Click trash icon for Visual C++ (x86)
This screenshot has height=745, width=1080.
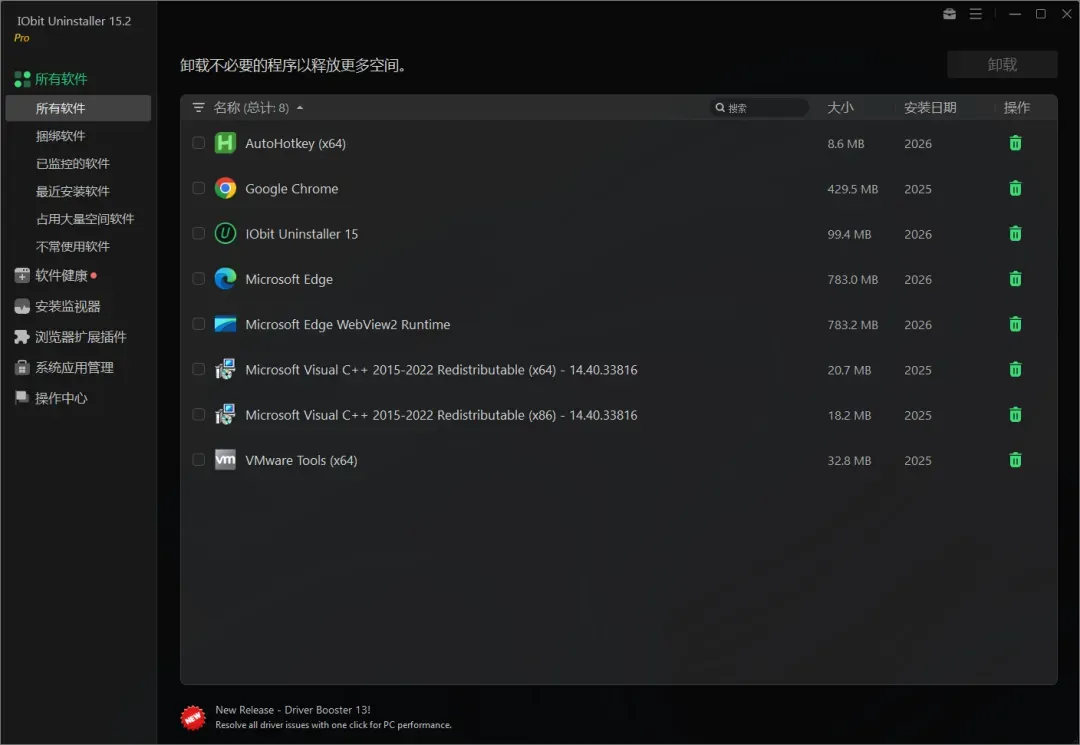click(1015, 415)
